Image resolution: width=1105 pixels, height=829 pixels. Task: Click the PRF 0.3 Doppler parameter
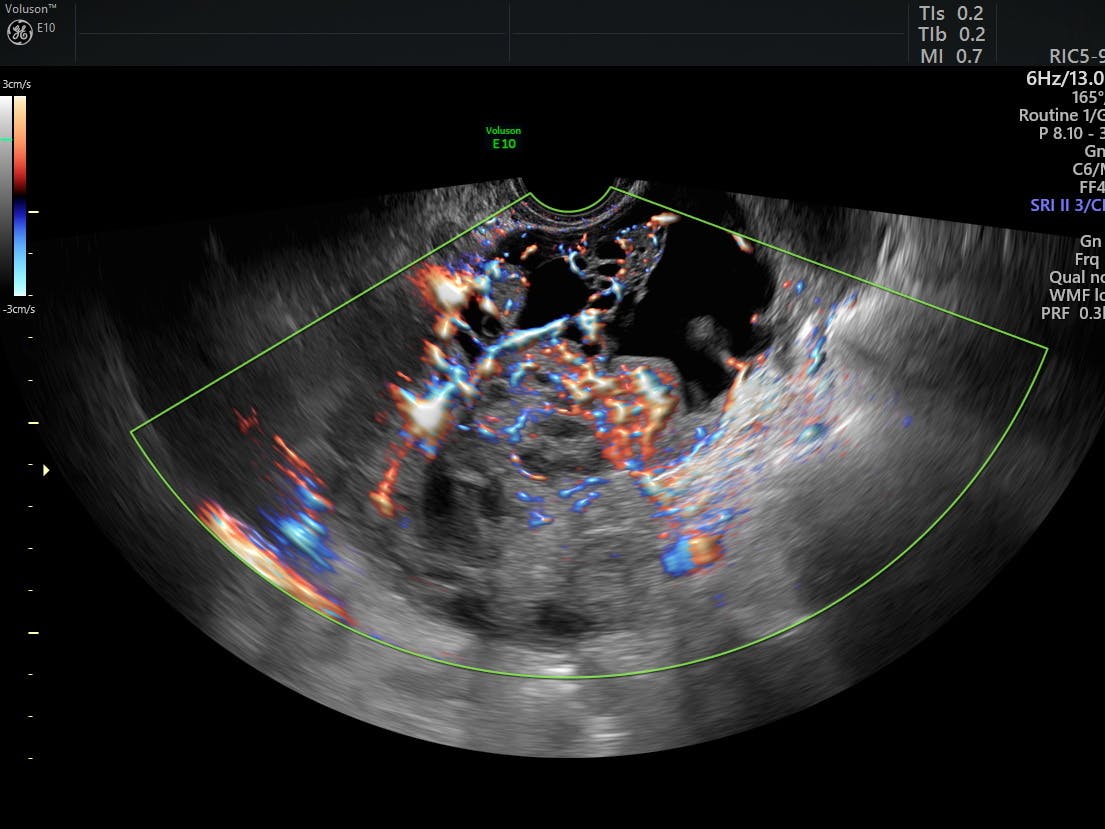click(1072, 313)
